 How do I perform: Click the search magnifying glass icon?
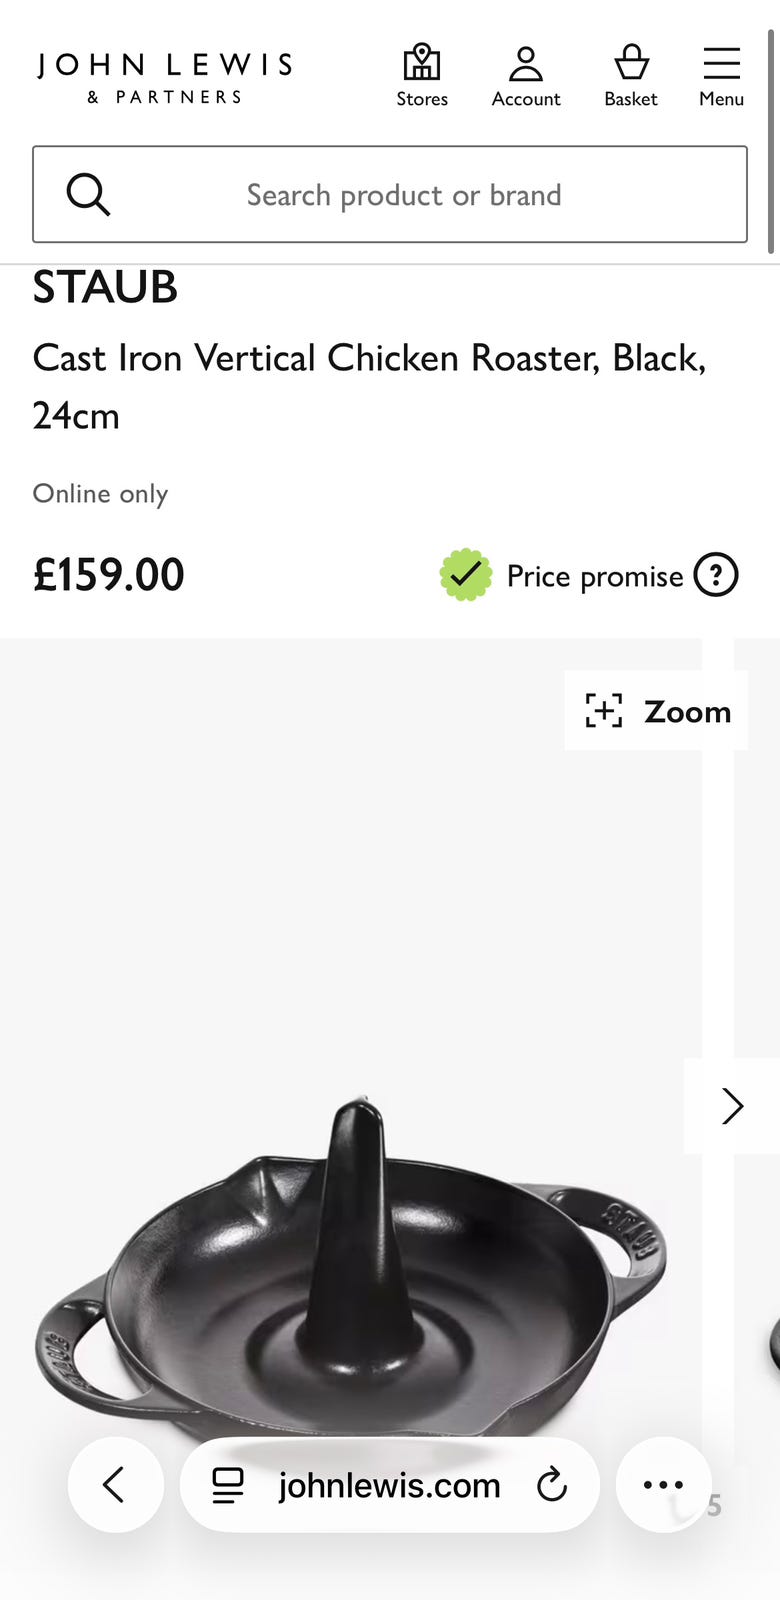pyautogui.click(x=88, y=194)
